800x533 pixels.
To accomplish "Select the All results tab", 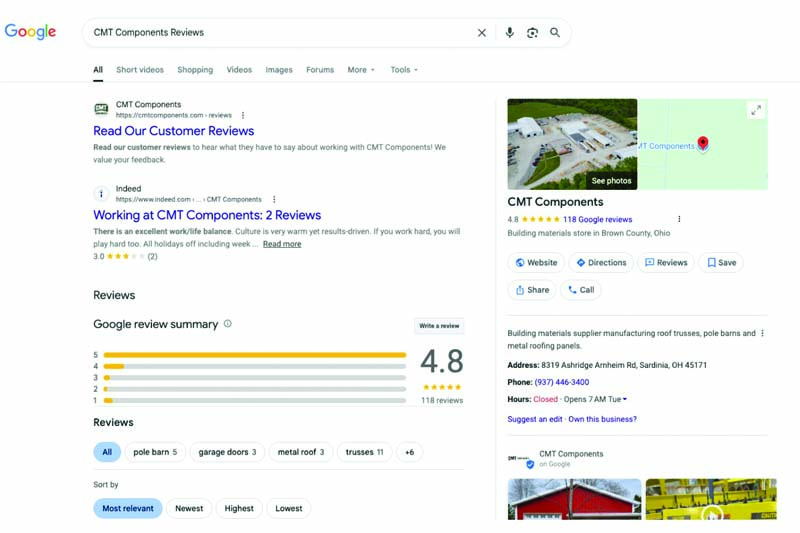I will (x=98, y=70).
